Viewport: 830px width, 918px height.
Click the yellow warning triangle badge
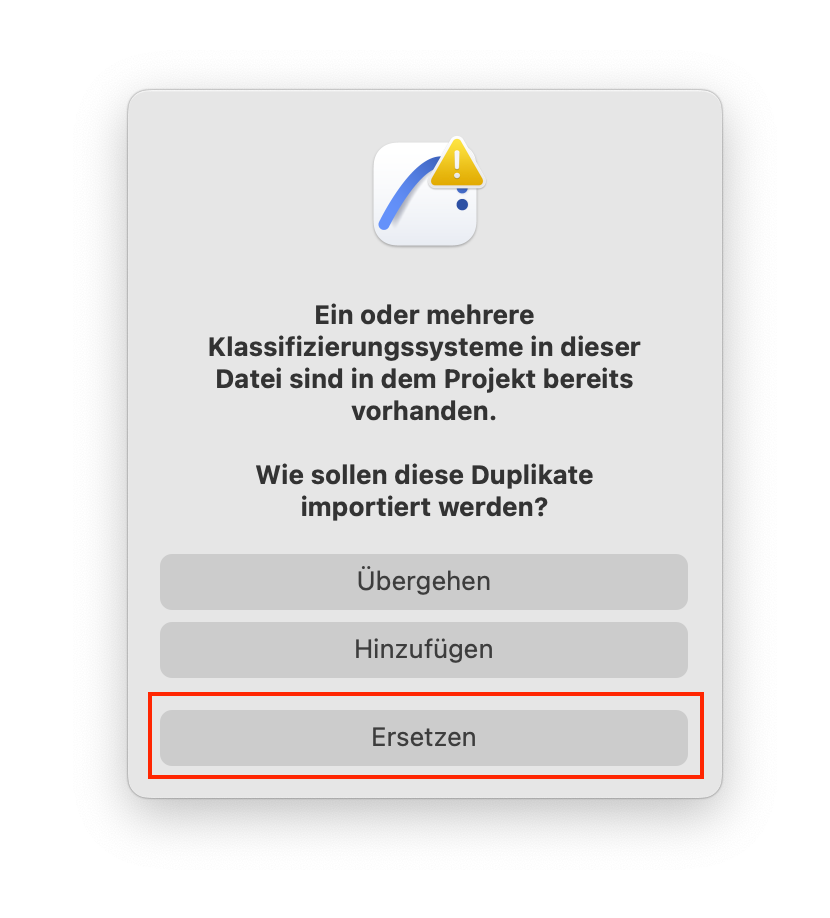457,164
